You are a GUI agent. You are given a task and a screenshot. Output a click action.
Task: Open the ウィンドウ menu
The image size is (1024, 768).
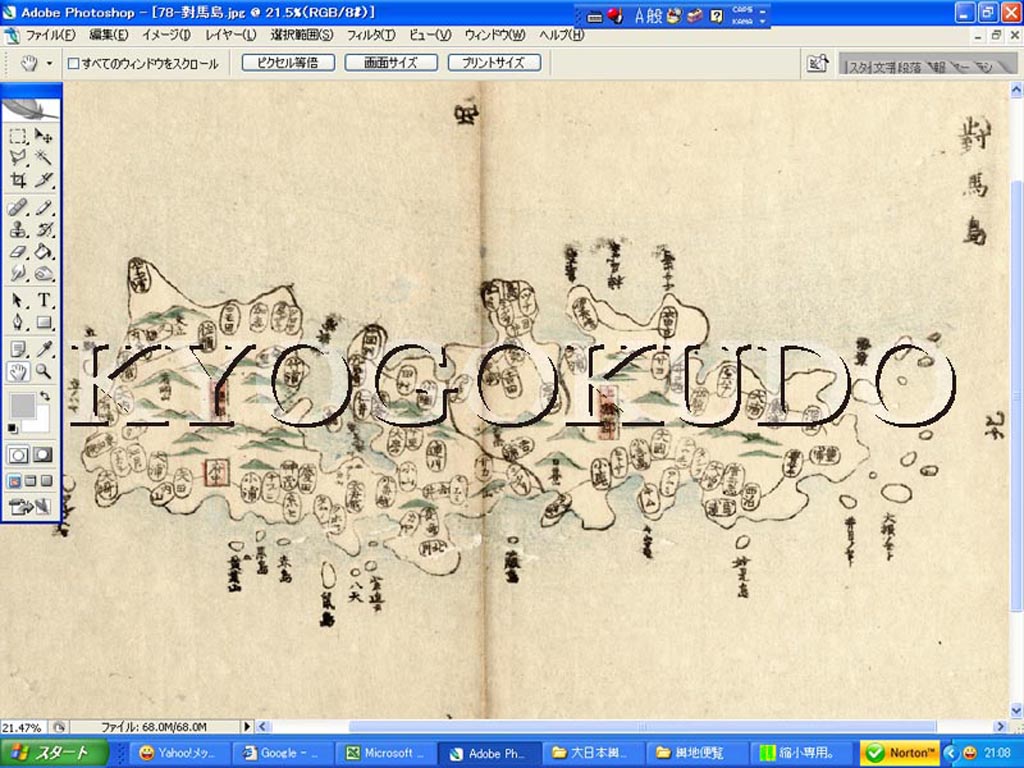tap(494, 35)
